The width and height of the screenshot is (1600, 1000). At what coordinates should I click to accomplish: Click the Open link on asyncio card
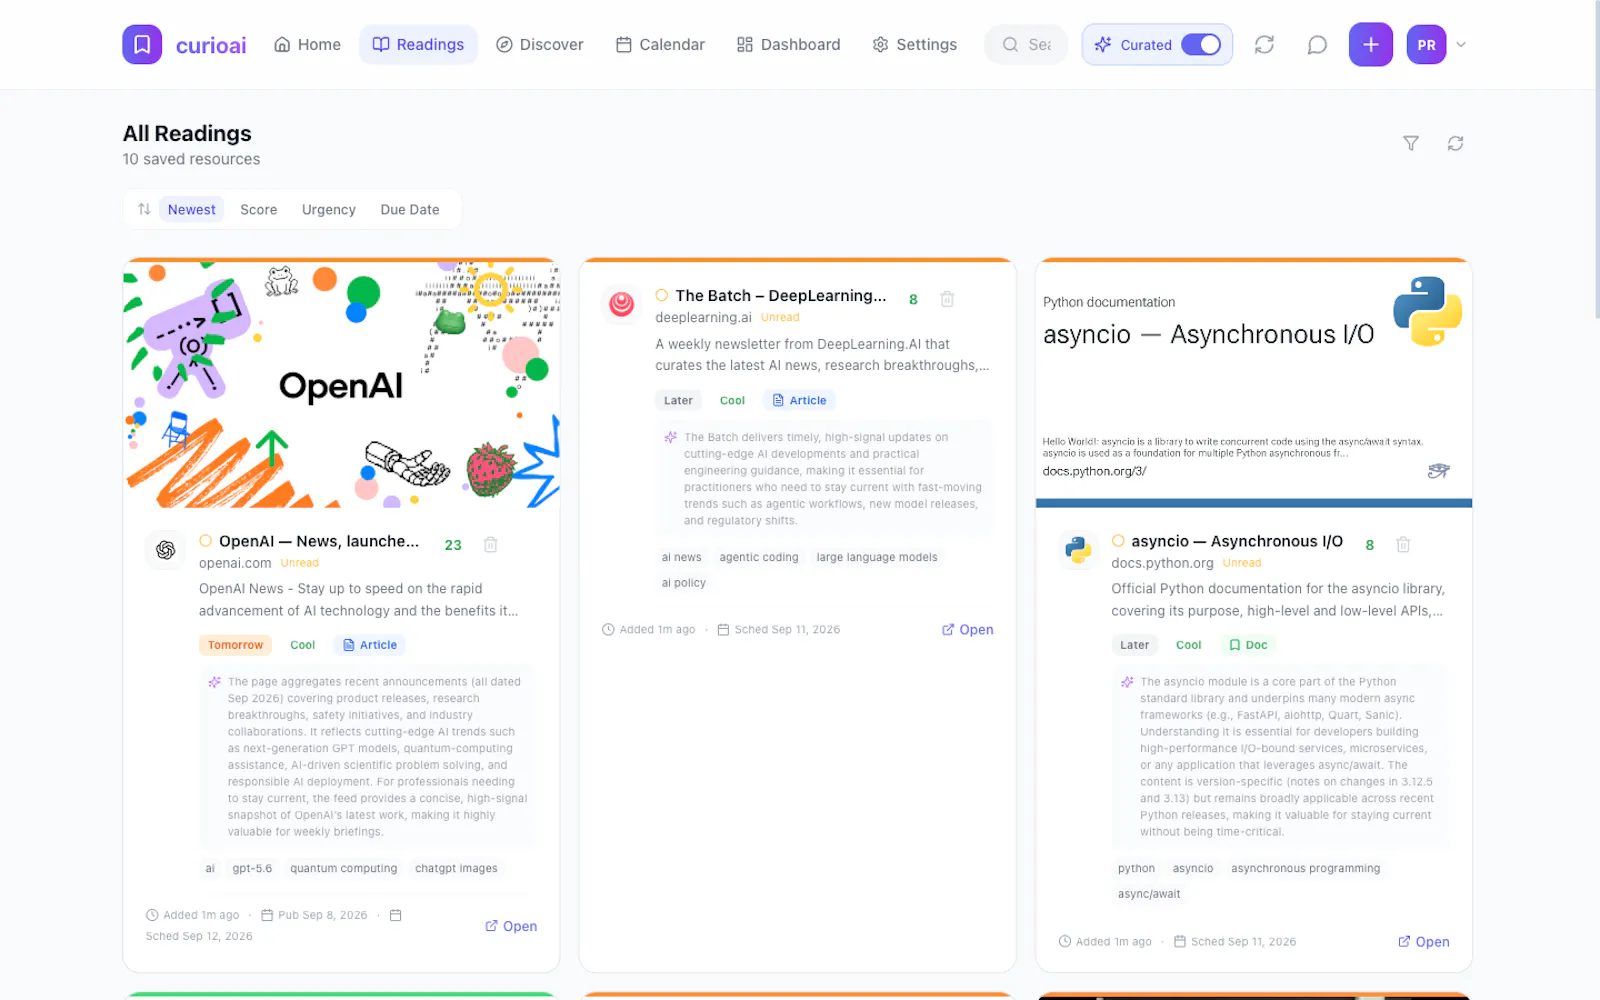1423,941
